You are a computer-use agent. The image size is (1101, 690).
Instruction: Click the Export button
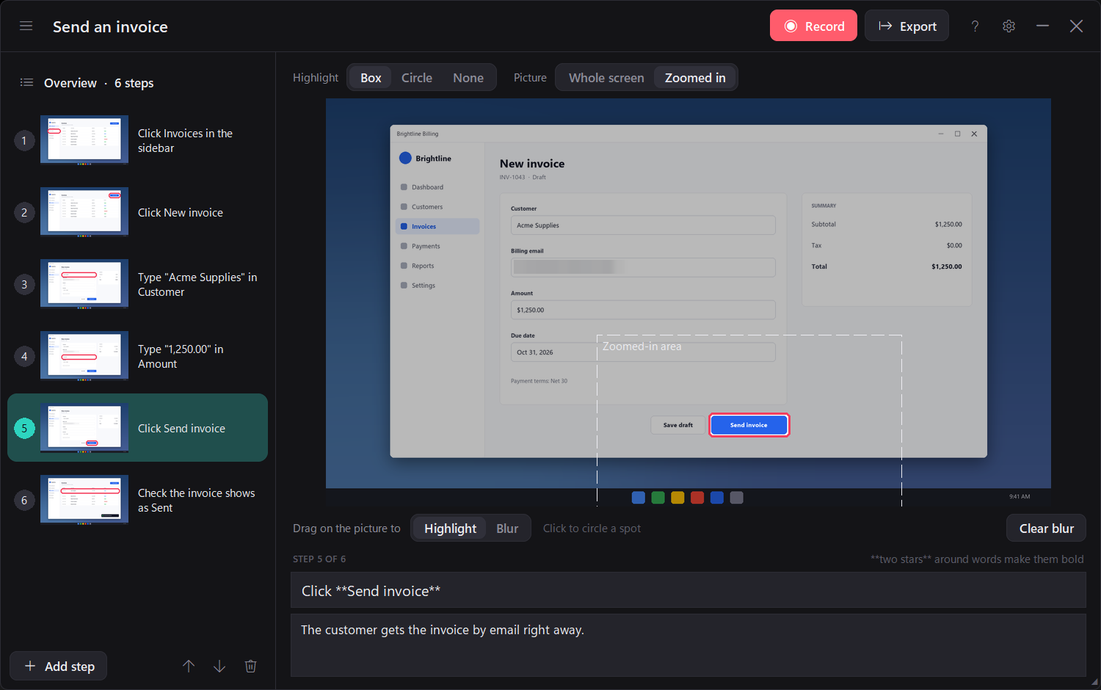click(906, 26)
